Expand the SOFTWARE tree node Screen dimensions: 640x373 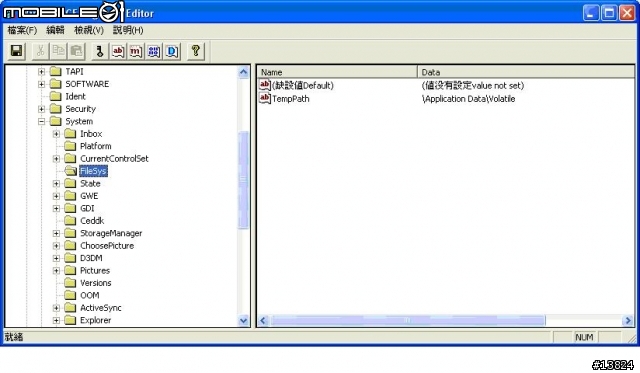click(41, 84)
